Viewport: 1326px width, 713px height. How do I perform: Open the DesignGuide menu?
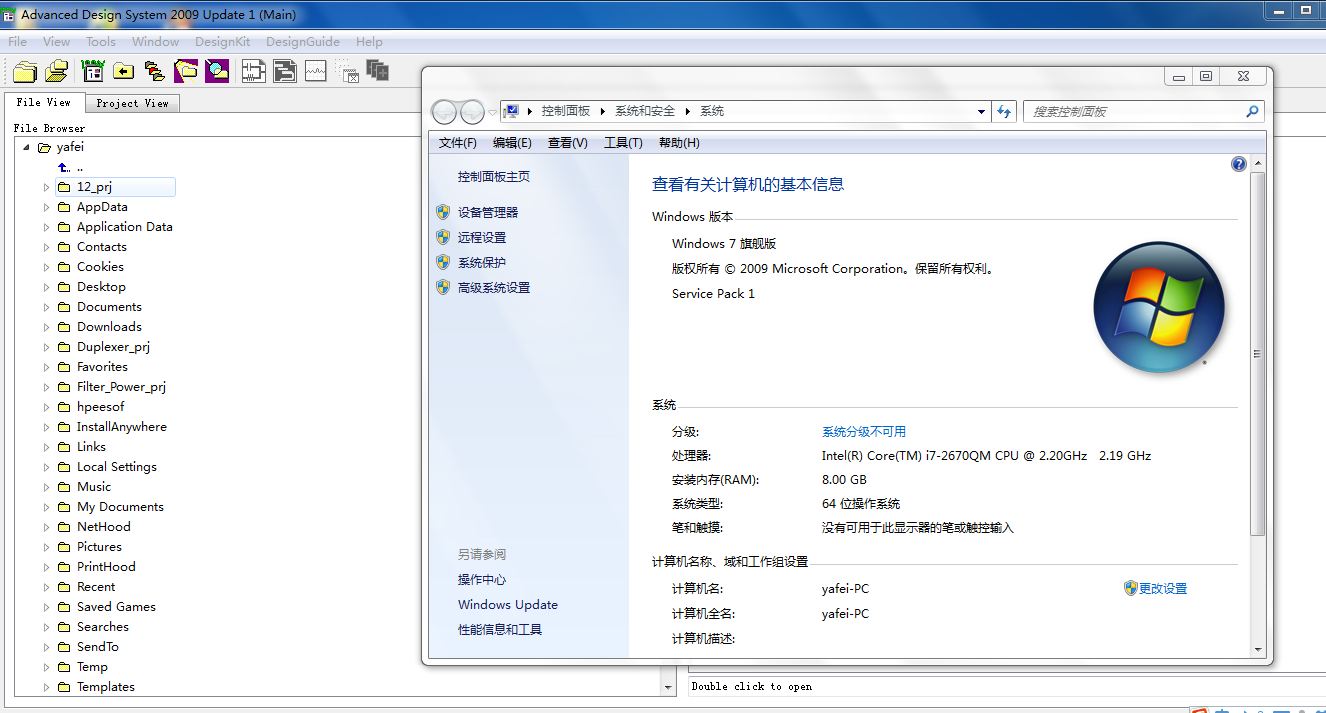(303, 42)
